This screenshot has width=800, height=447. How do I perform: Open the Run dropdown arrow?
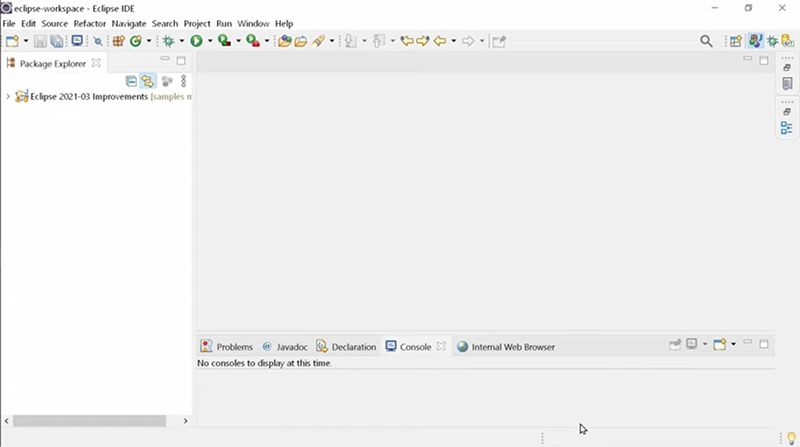pyautogui.click(x=210, y=41)
